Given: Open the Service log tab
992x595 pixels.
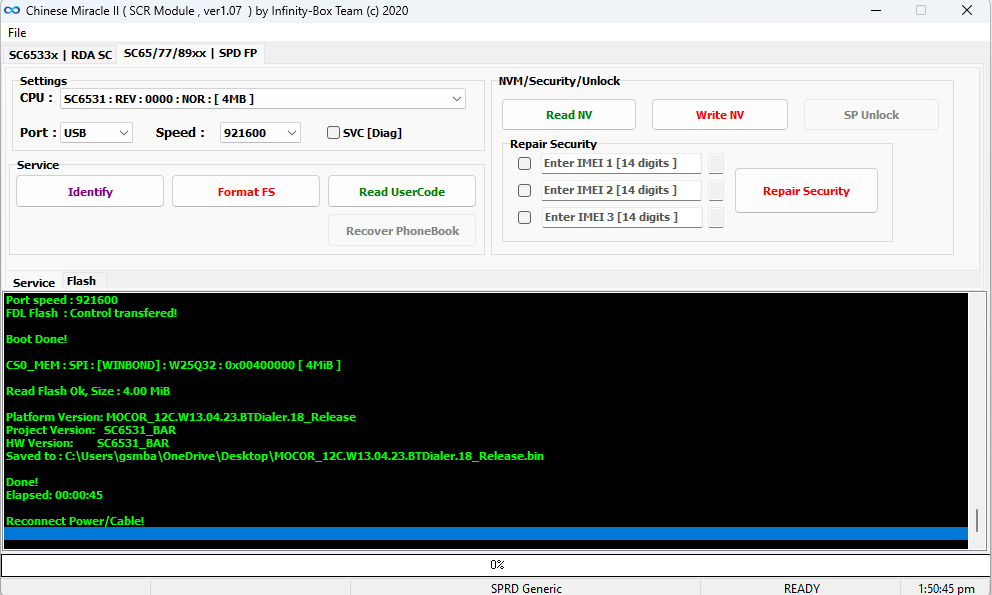Looking at the screenshot, I should (34, 283).
